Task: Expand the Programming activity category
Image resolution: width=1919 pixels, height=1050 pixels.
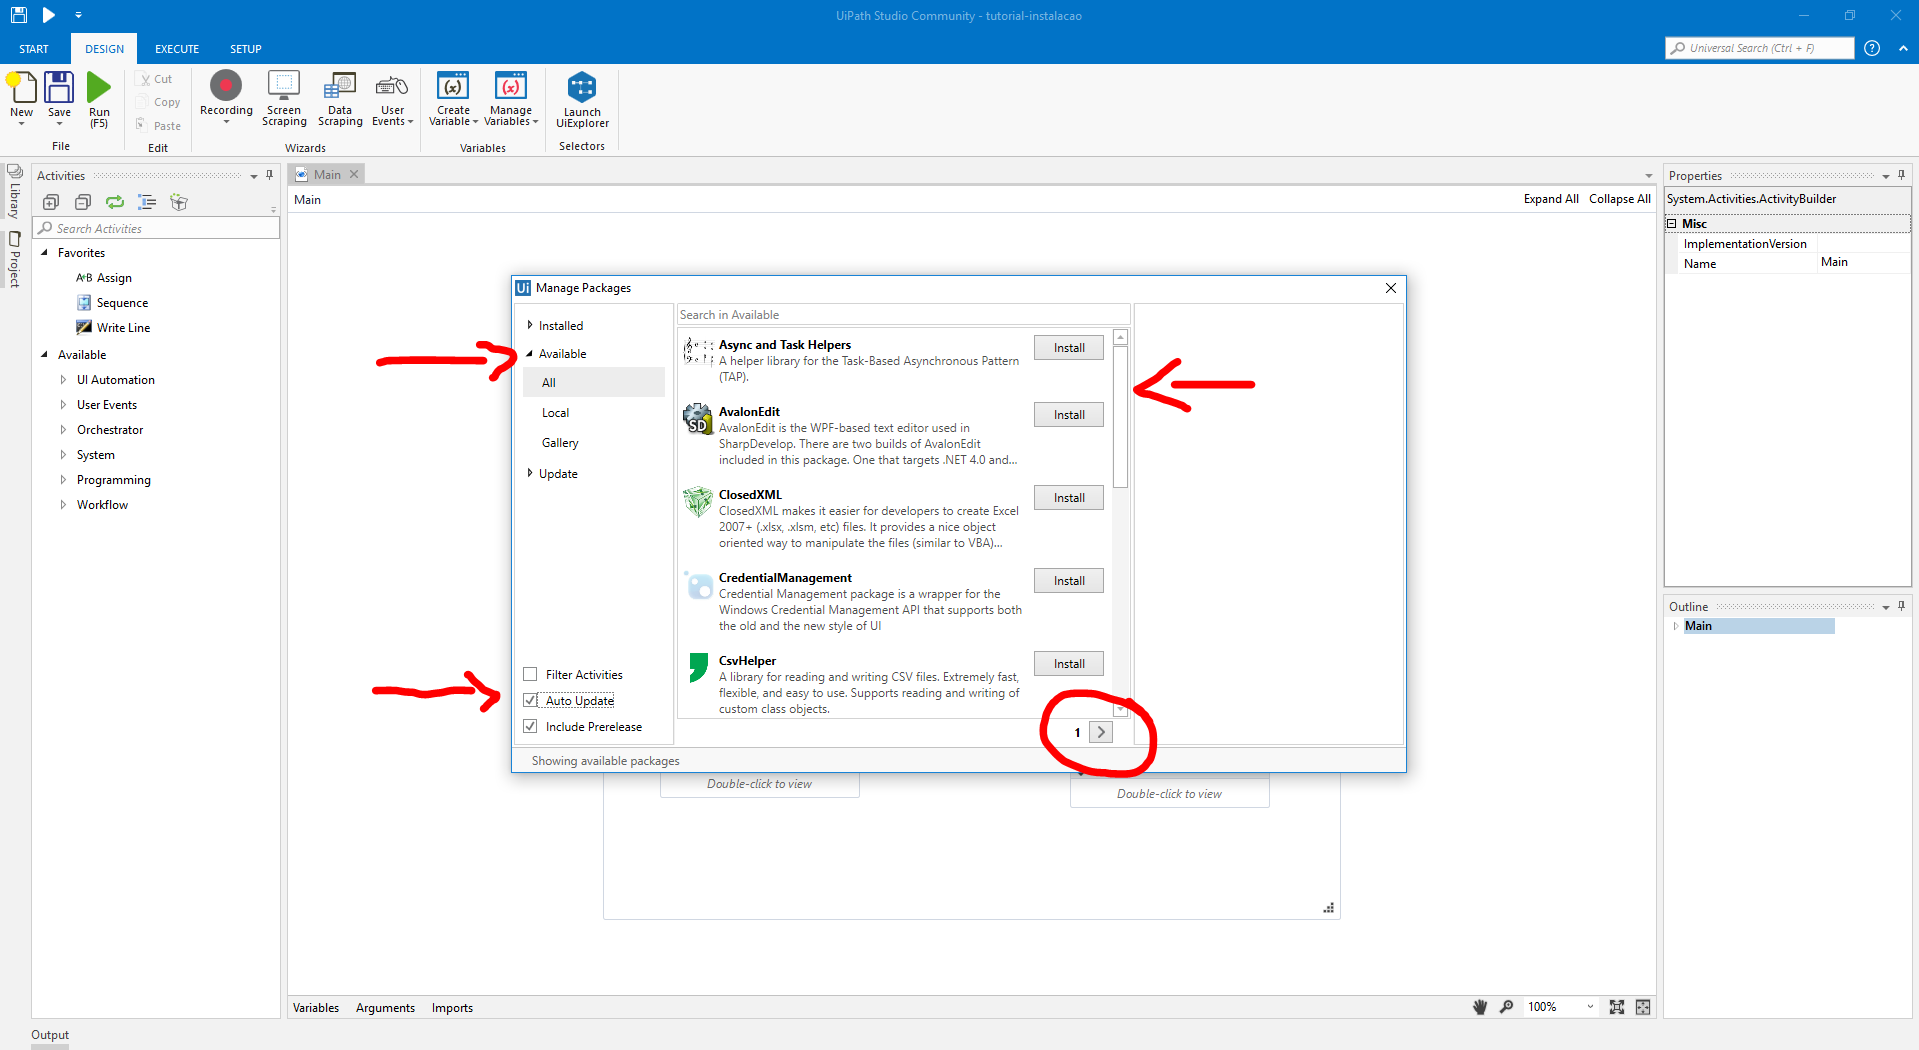Action: [x=63, y=480]
